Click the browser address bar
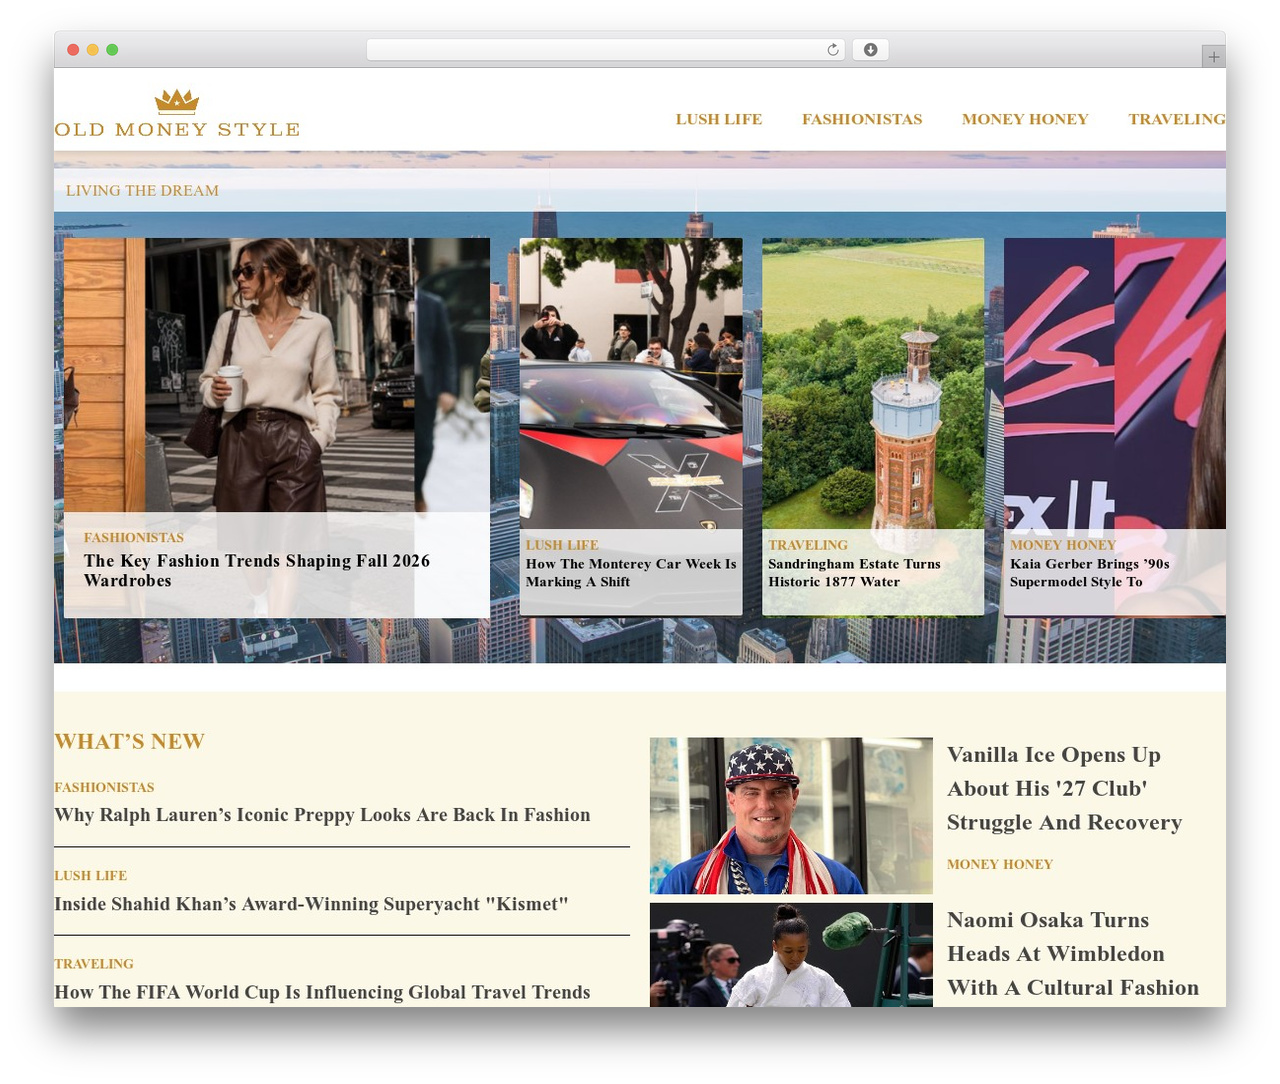 (606, 50)
